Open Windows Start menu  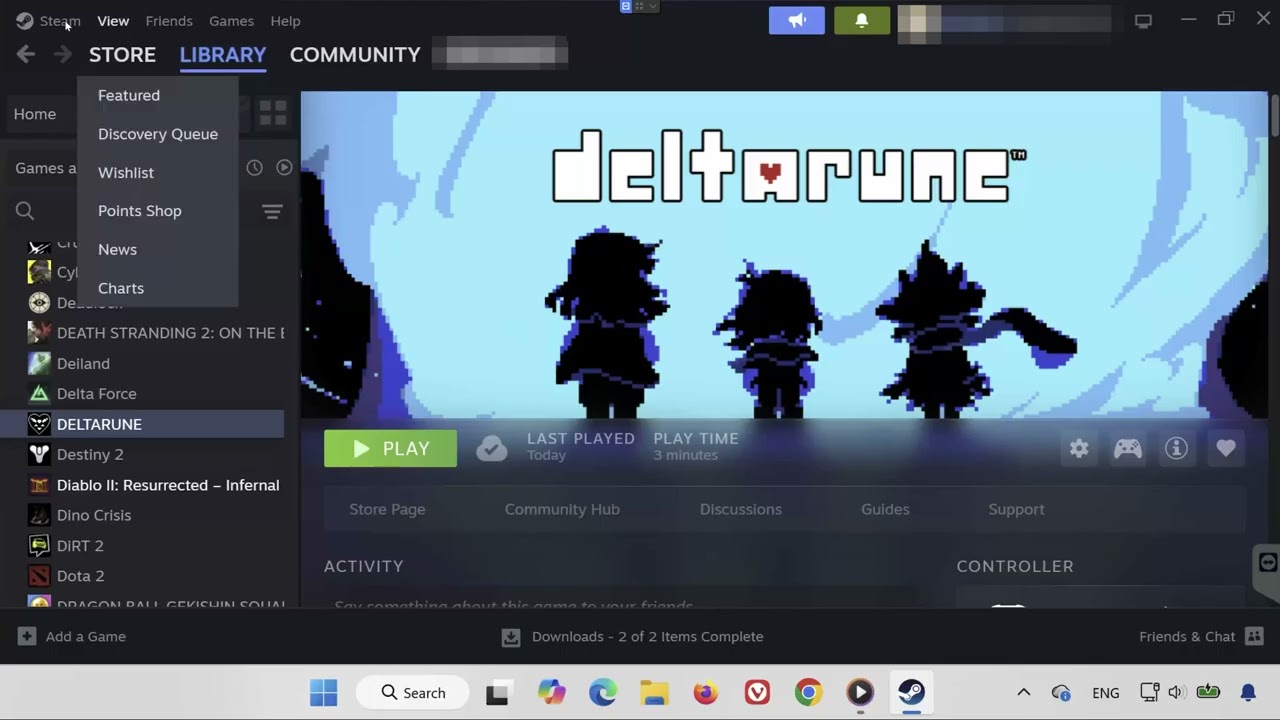point(323,693)
